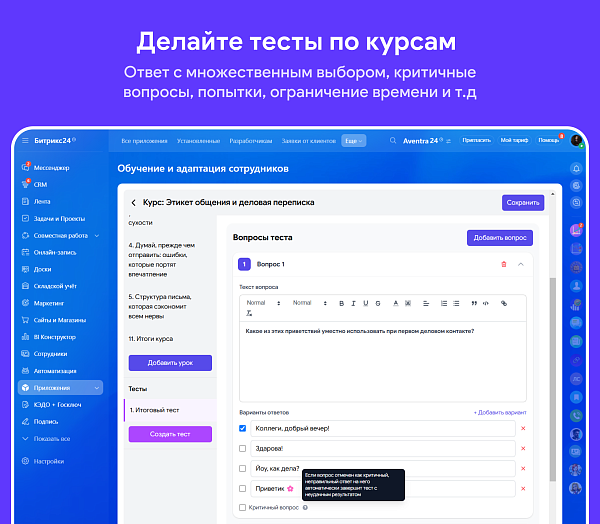Check the answer 'Здарова!'
Viewport: 600px width, 524px height.
[x=243, y=448]
